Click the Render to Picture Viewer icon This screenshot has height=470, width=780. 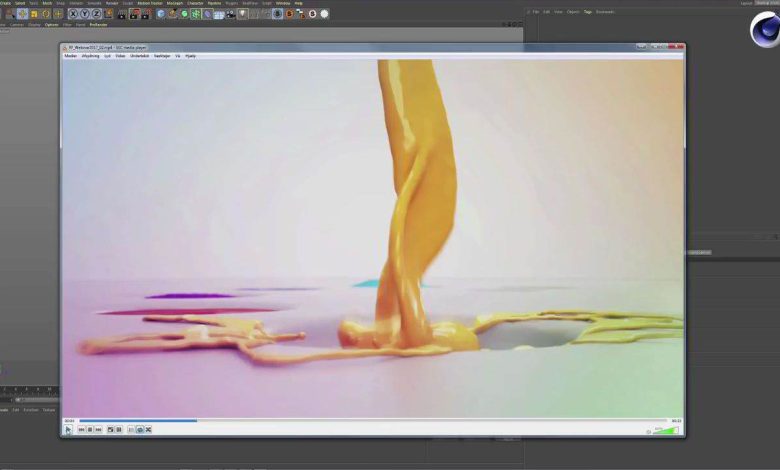pos(134,14)
